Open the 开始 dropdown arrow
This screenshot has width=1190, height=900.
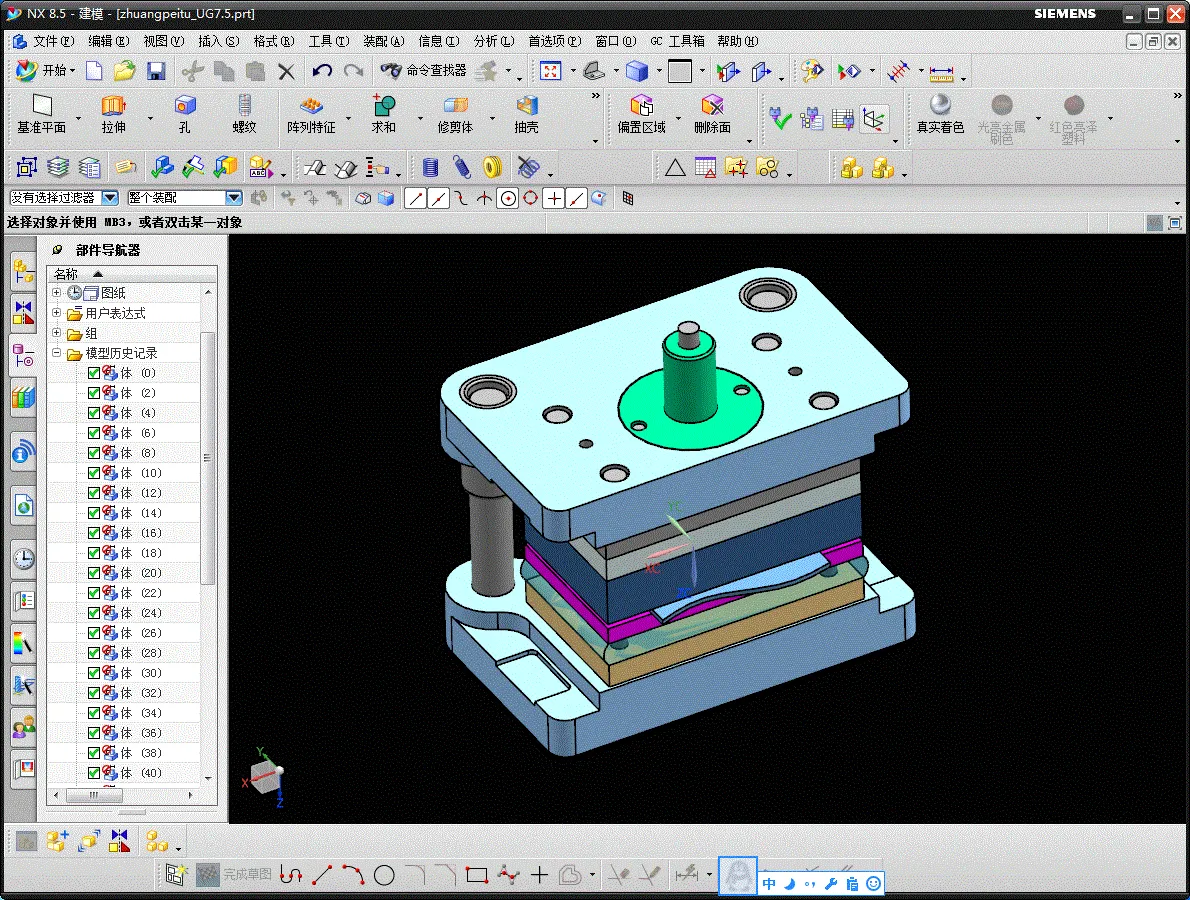click(73, 71)
